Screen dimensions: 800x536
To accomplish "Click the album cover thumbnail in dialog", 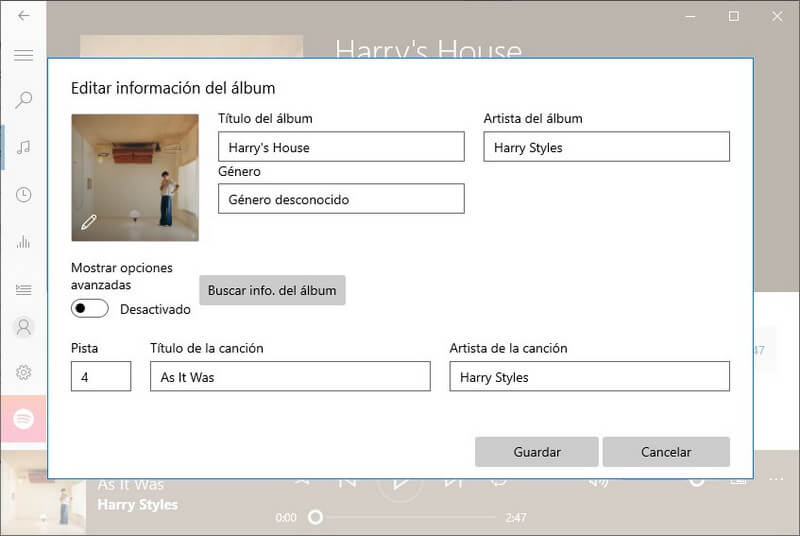I will click(135, 177).
